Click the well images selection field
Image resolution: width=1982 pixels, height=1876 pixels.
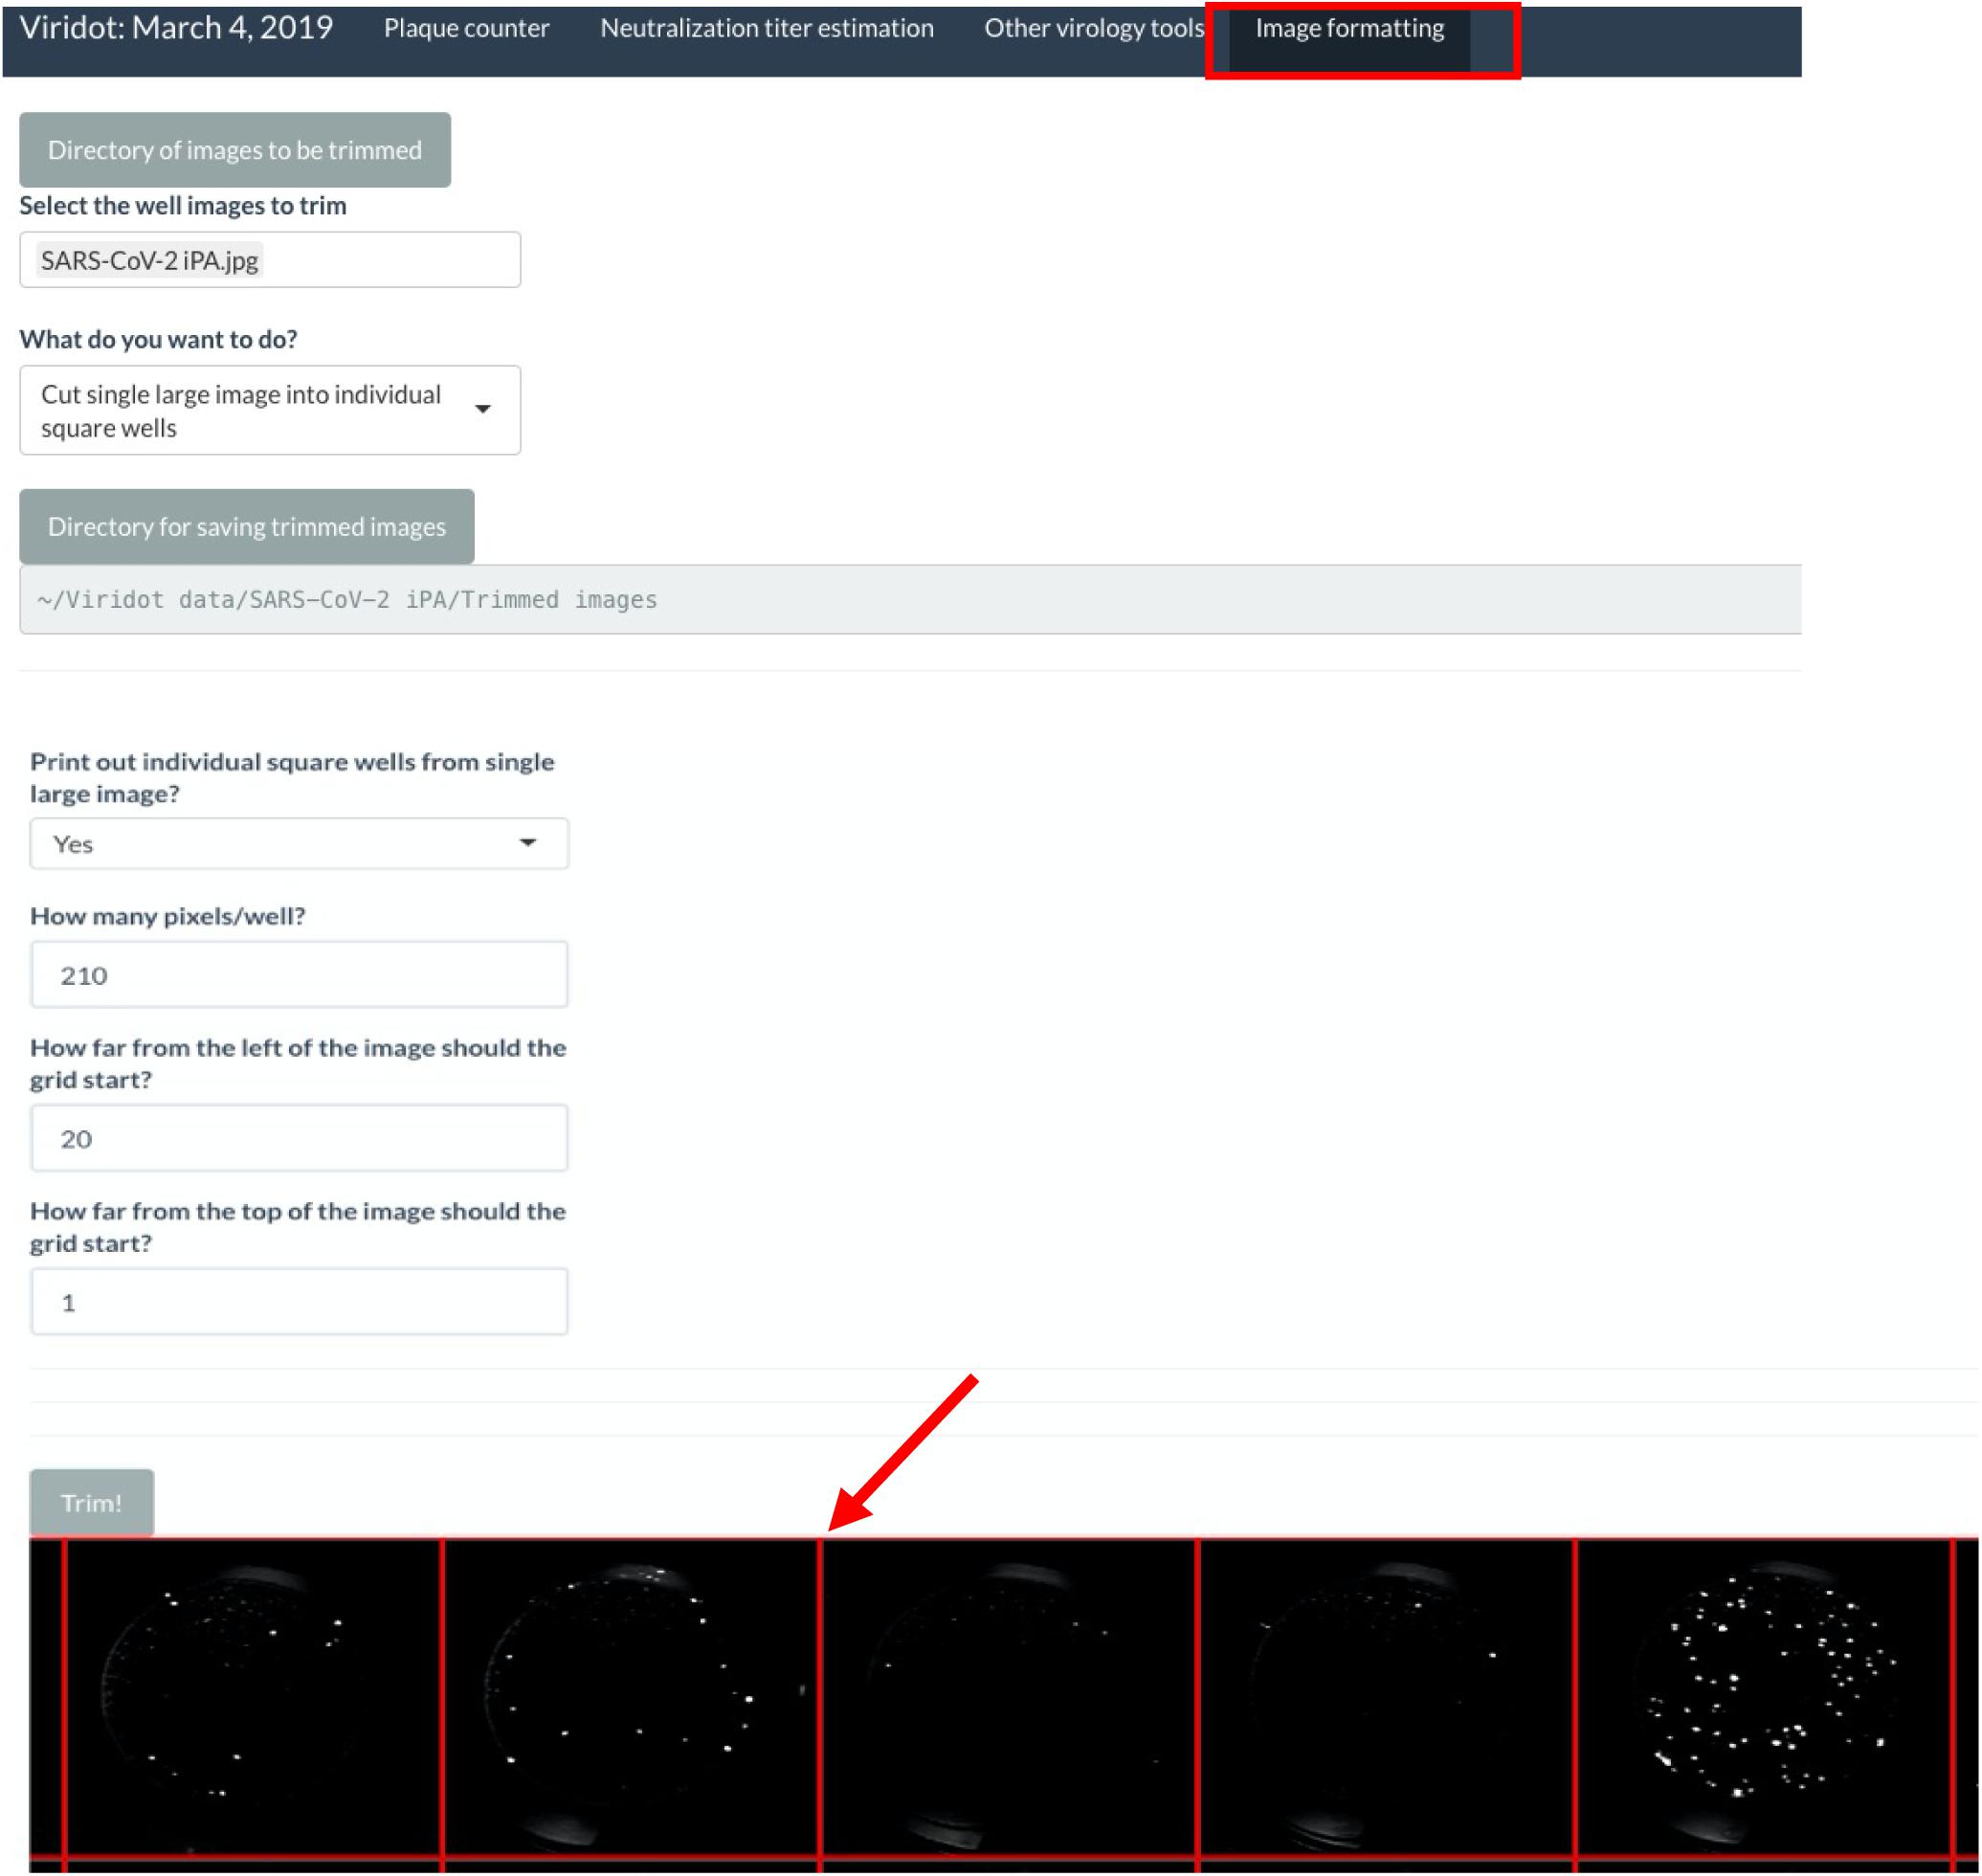[270, 260]
